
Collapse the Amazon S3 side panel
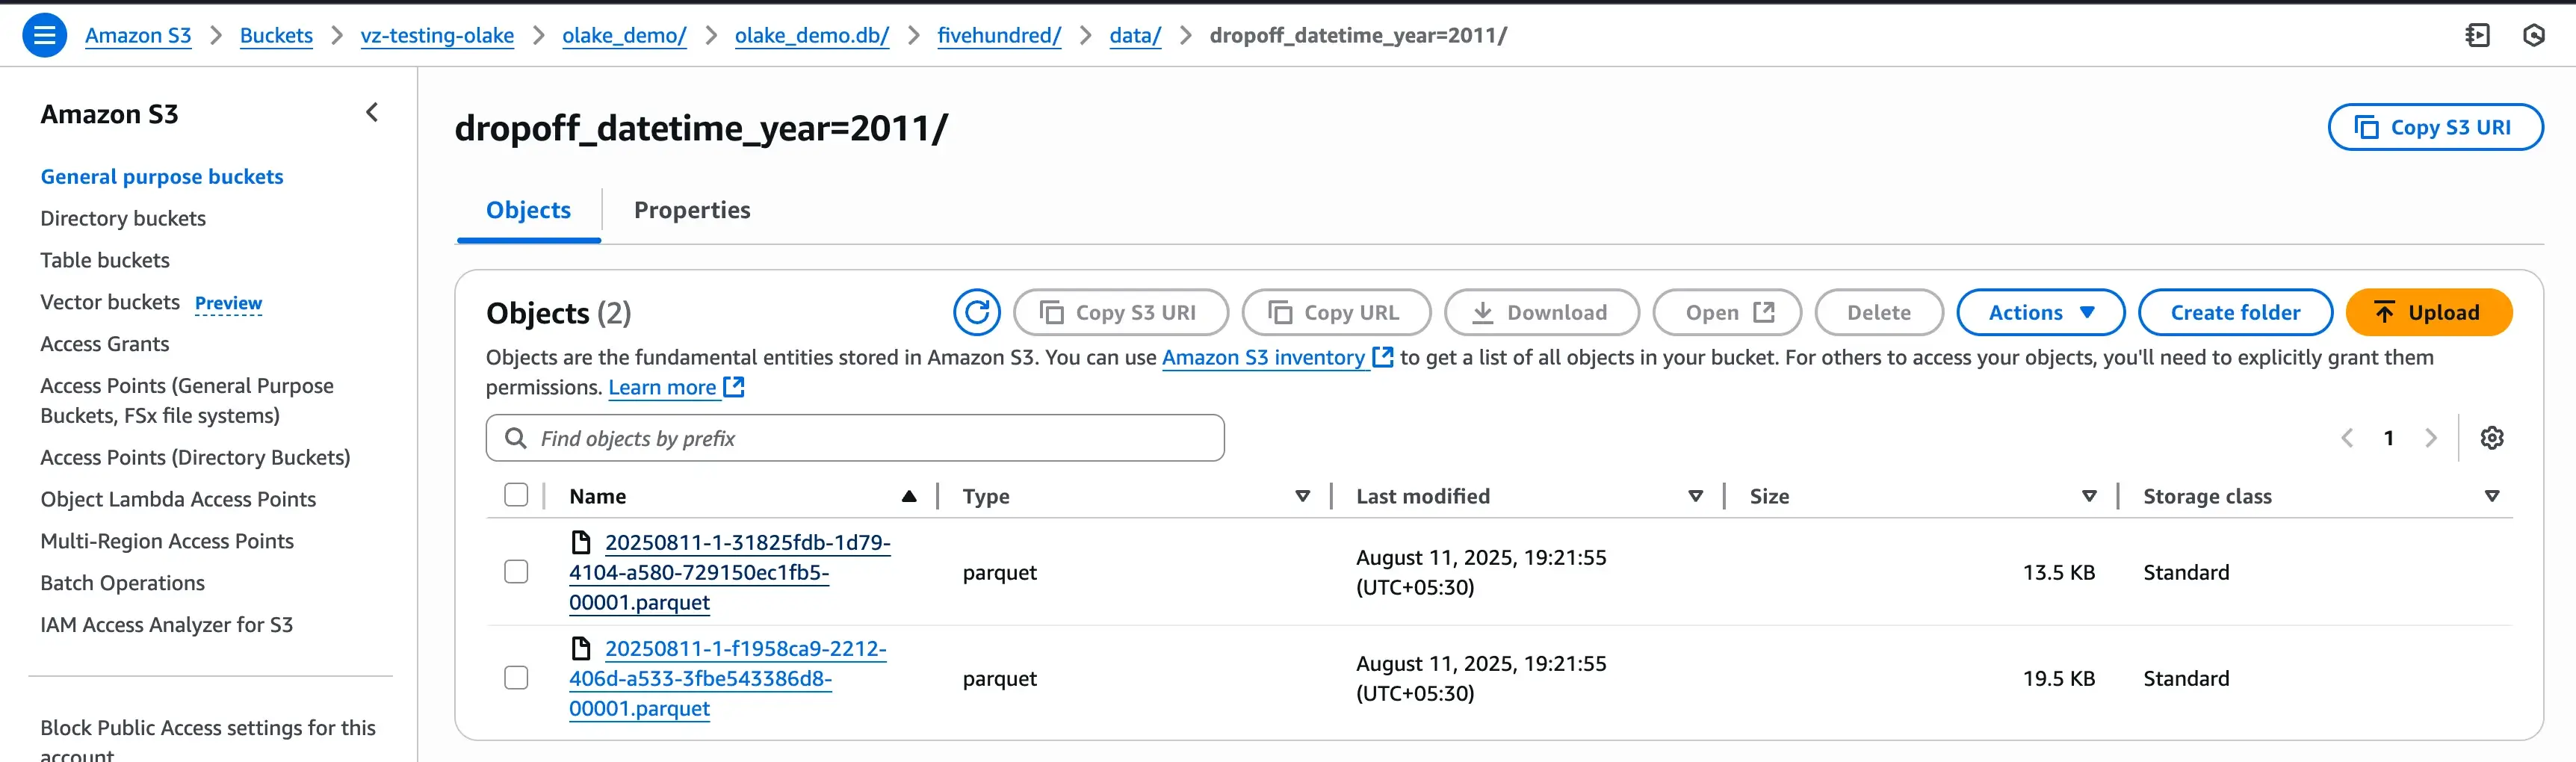point(372,113)
